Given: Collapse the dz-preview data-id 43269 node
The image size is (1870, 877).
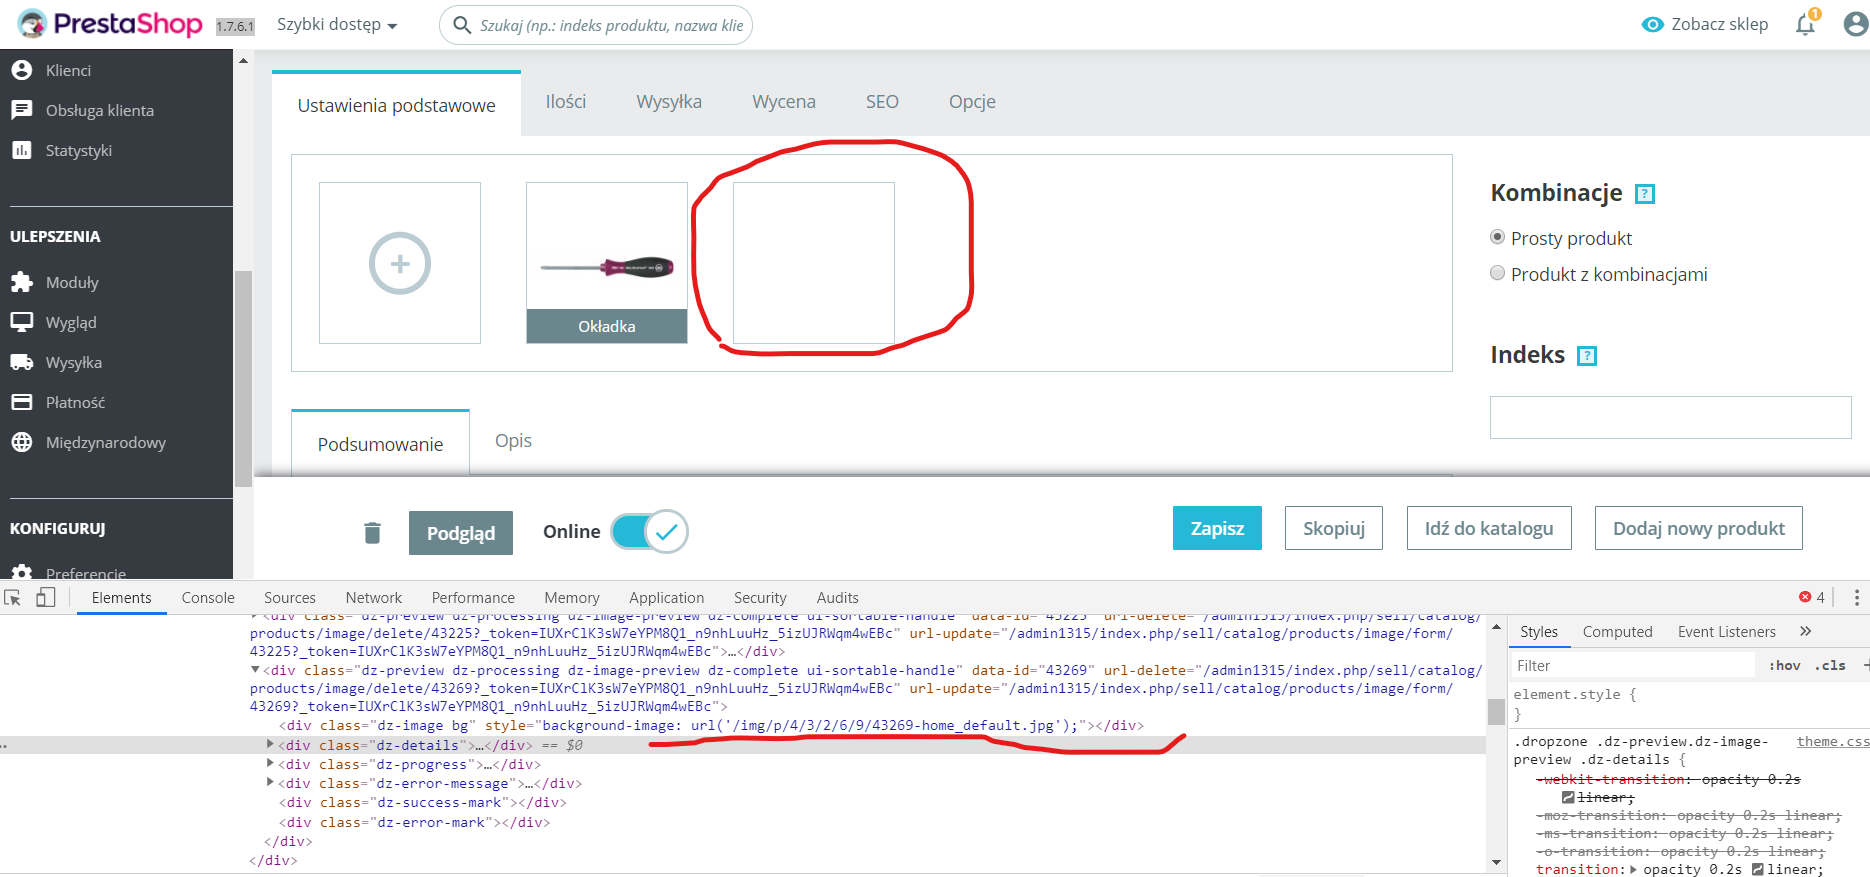Looking at the screenshot, I should click(x=255, y=670).
